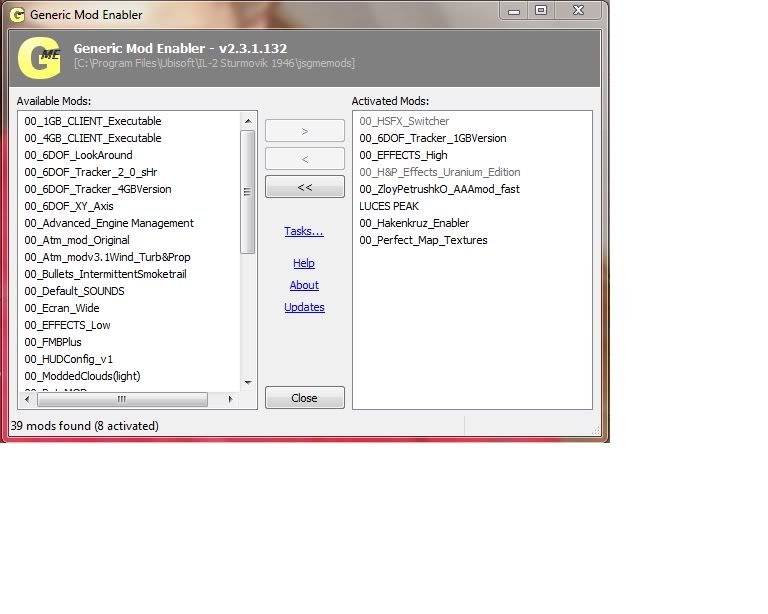This screenshot has height=614, width=768.
Task: Select 00_ModdedClouds(light) mod
Action: [82, 376]
